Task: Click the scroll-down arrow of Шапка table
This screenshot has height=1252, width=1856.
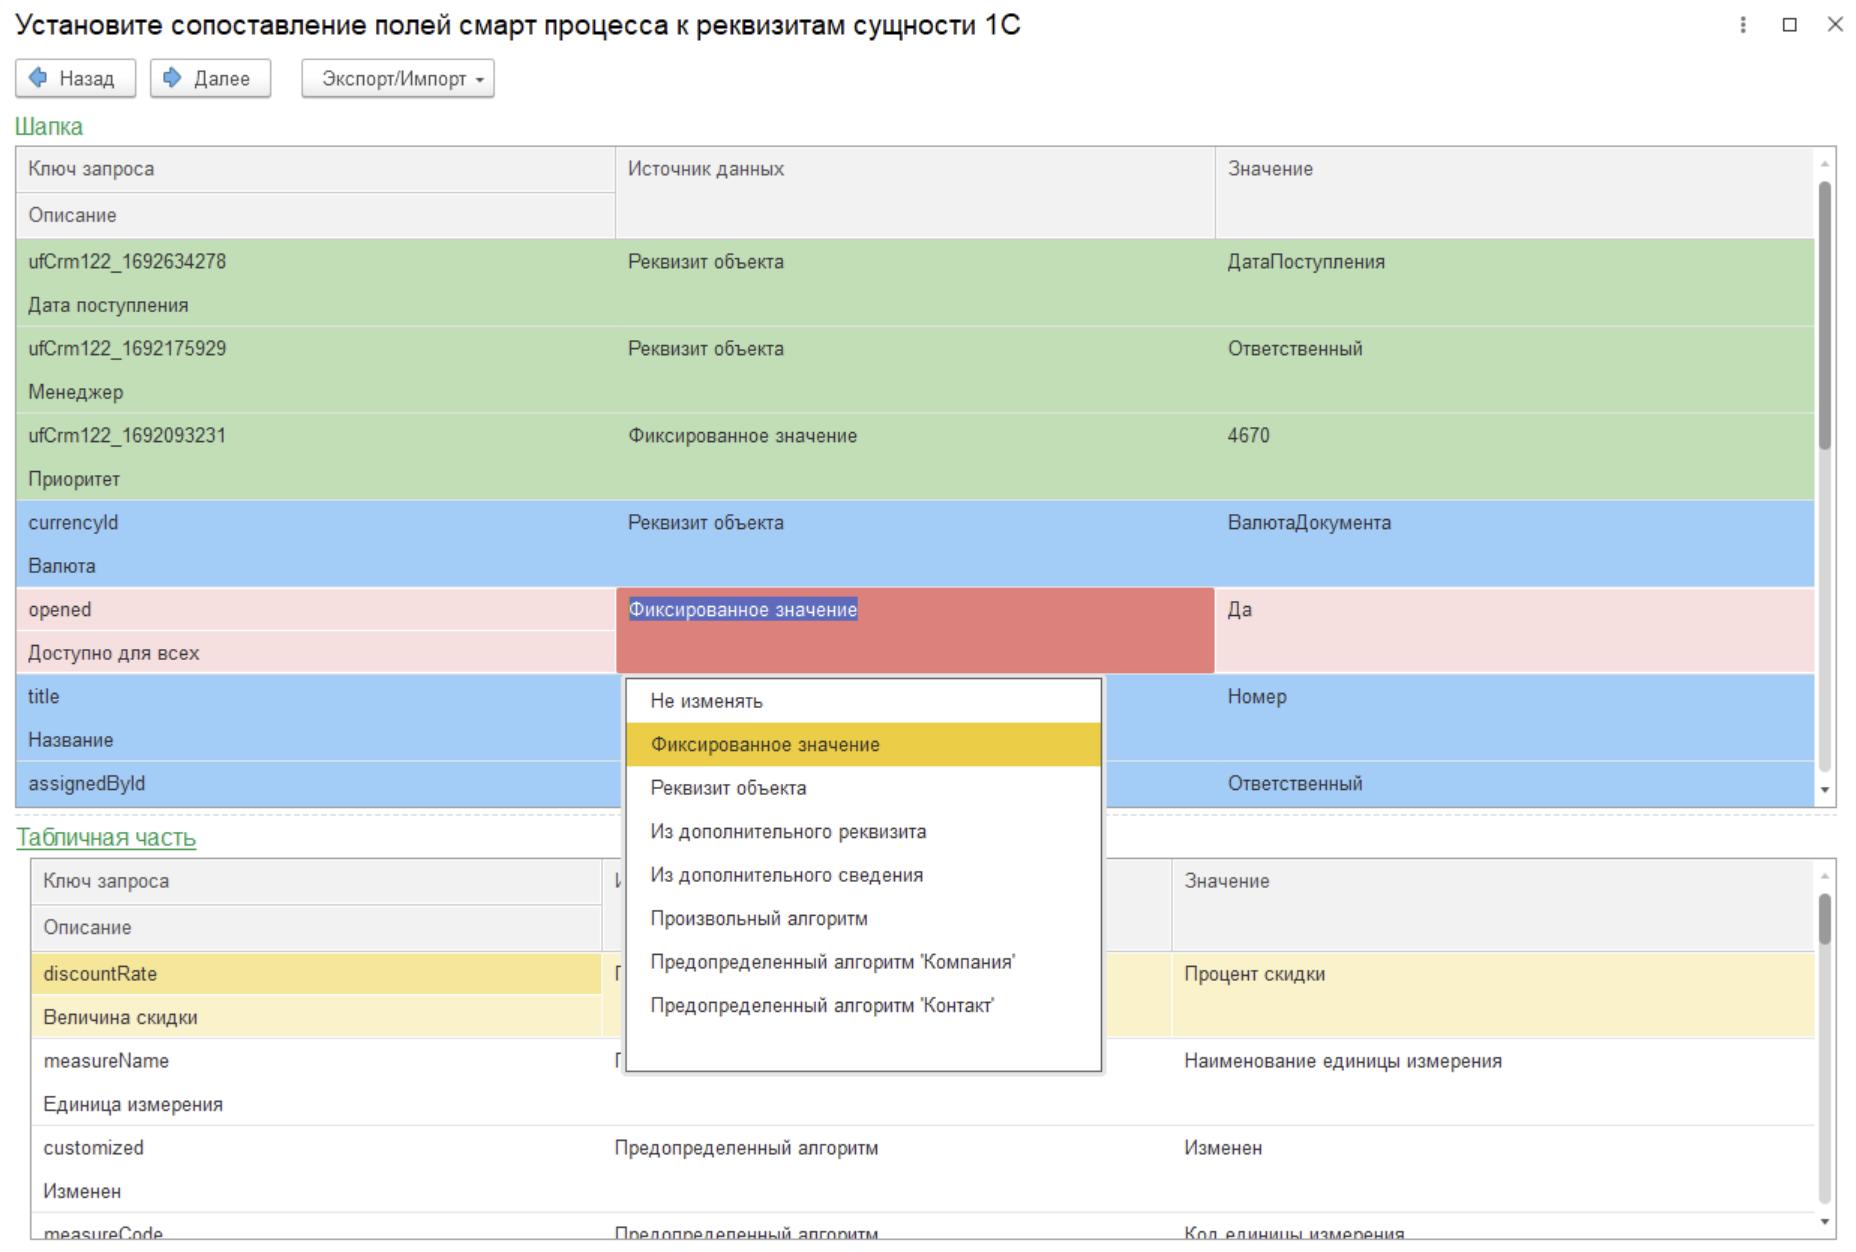Action: tap(1826, 790)
